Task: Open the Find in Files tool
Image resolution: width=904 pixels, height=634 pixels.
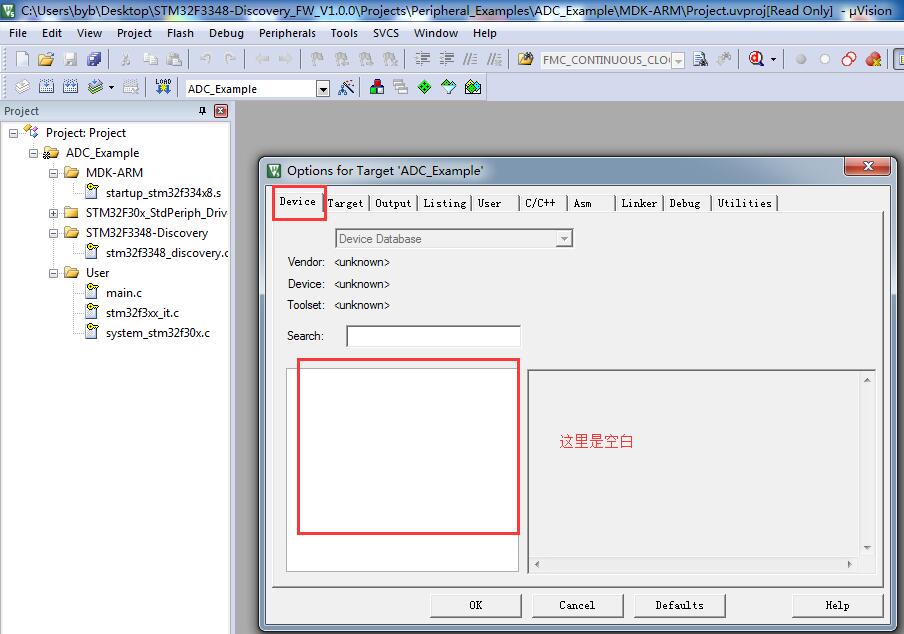Action: pyautogui.click(x=525, y=59)
